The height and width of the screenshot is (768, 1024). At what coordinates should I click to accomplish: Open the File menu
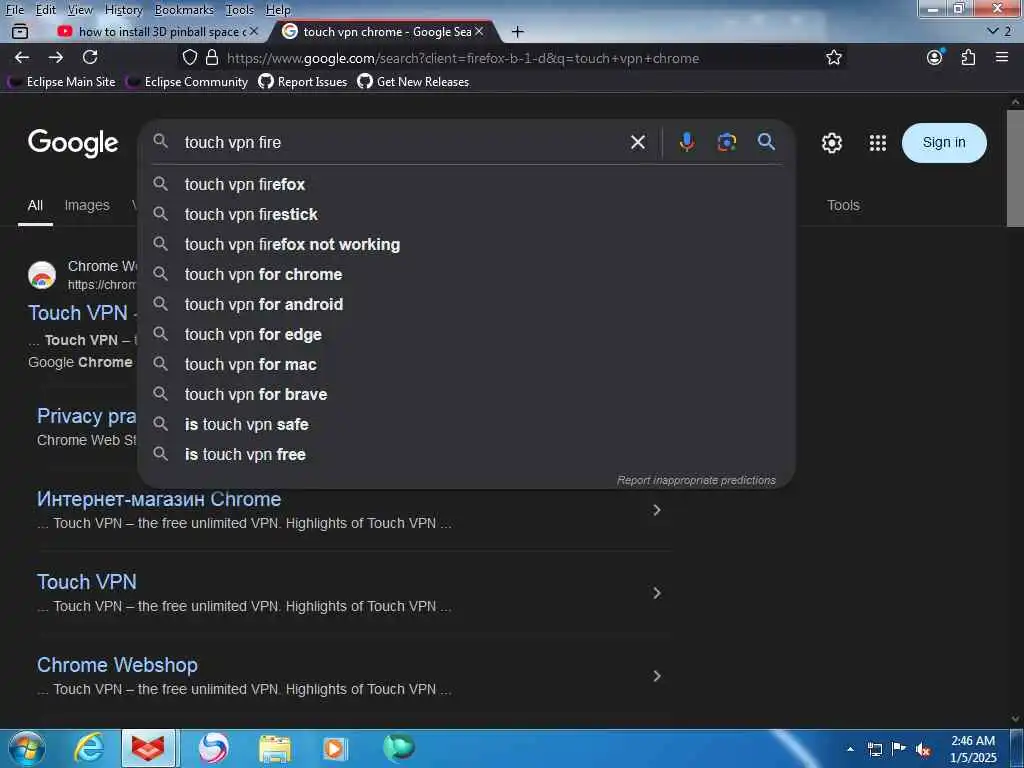pos(14,10)
